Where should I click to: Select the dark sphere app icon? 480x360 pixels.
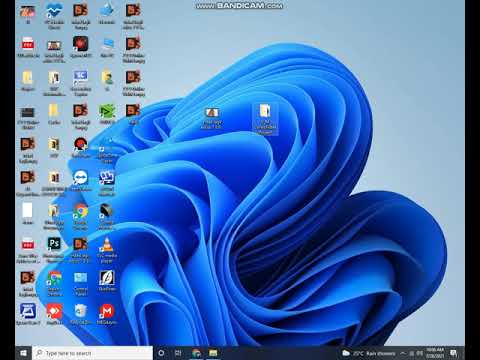[107, 211]
